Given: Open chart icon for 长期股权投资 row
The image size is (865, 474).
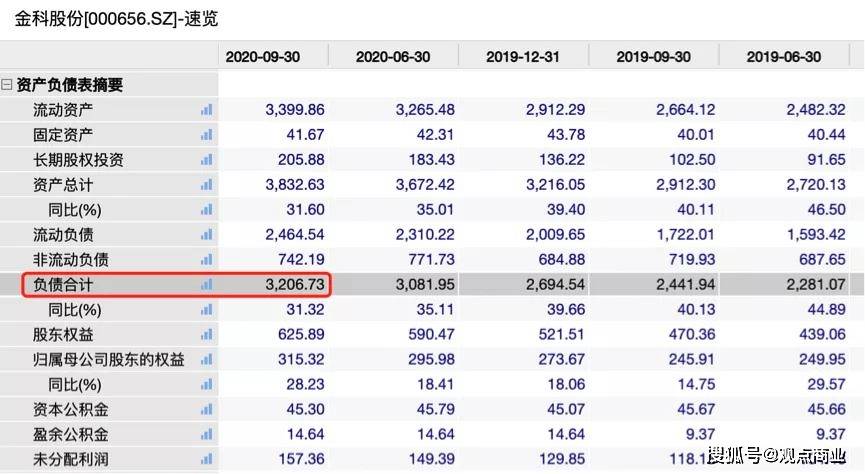Looking at the screenshot, I should pyautogui.click(x=206, y=160).
